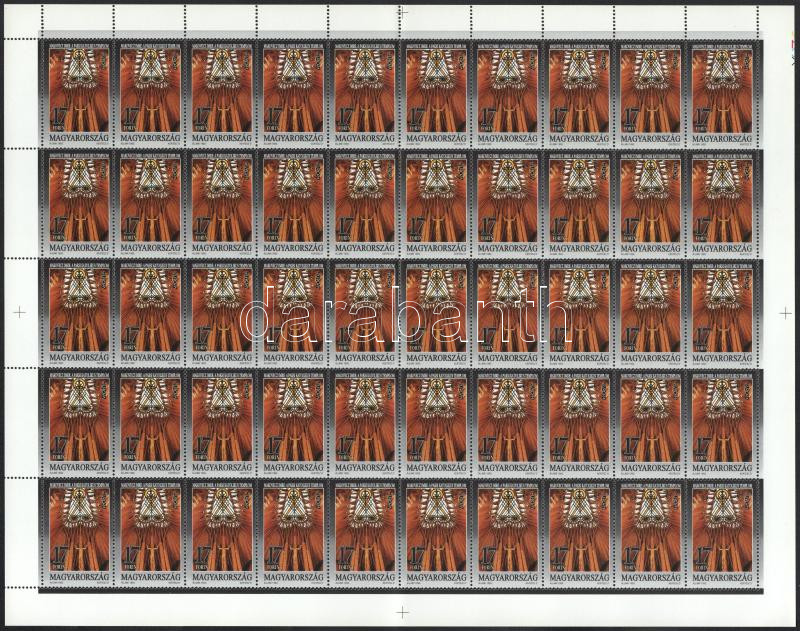Click the registration cross in the bottom margin
The height and width of the screenshot is (631, 800).
[403, 611]
